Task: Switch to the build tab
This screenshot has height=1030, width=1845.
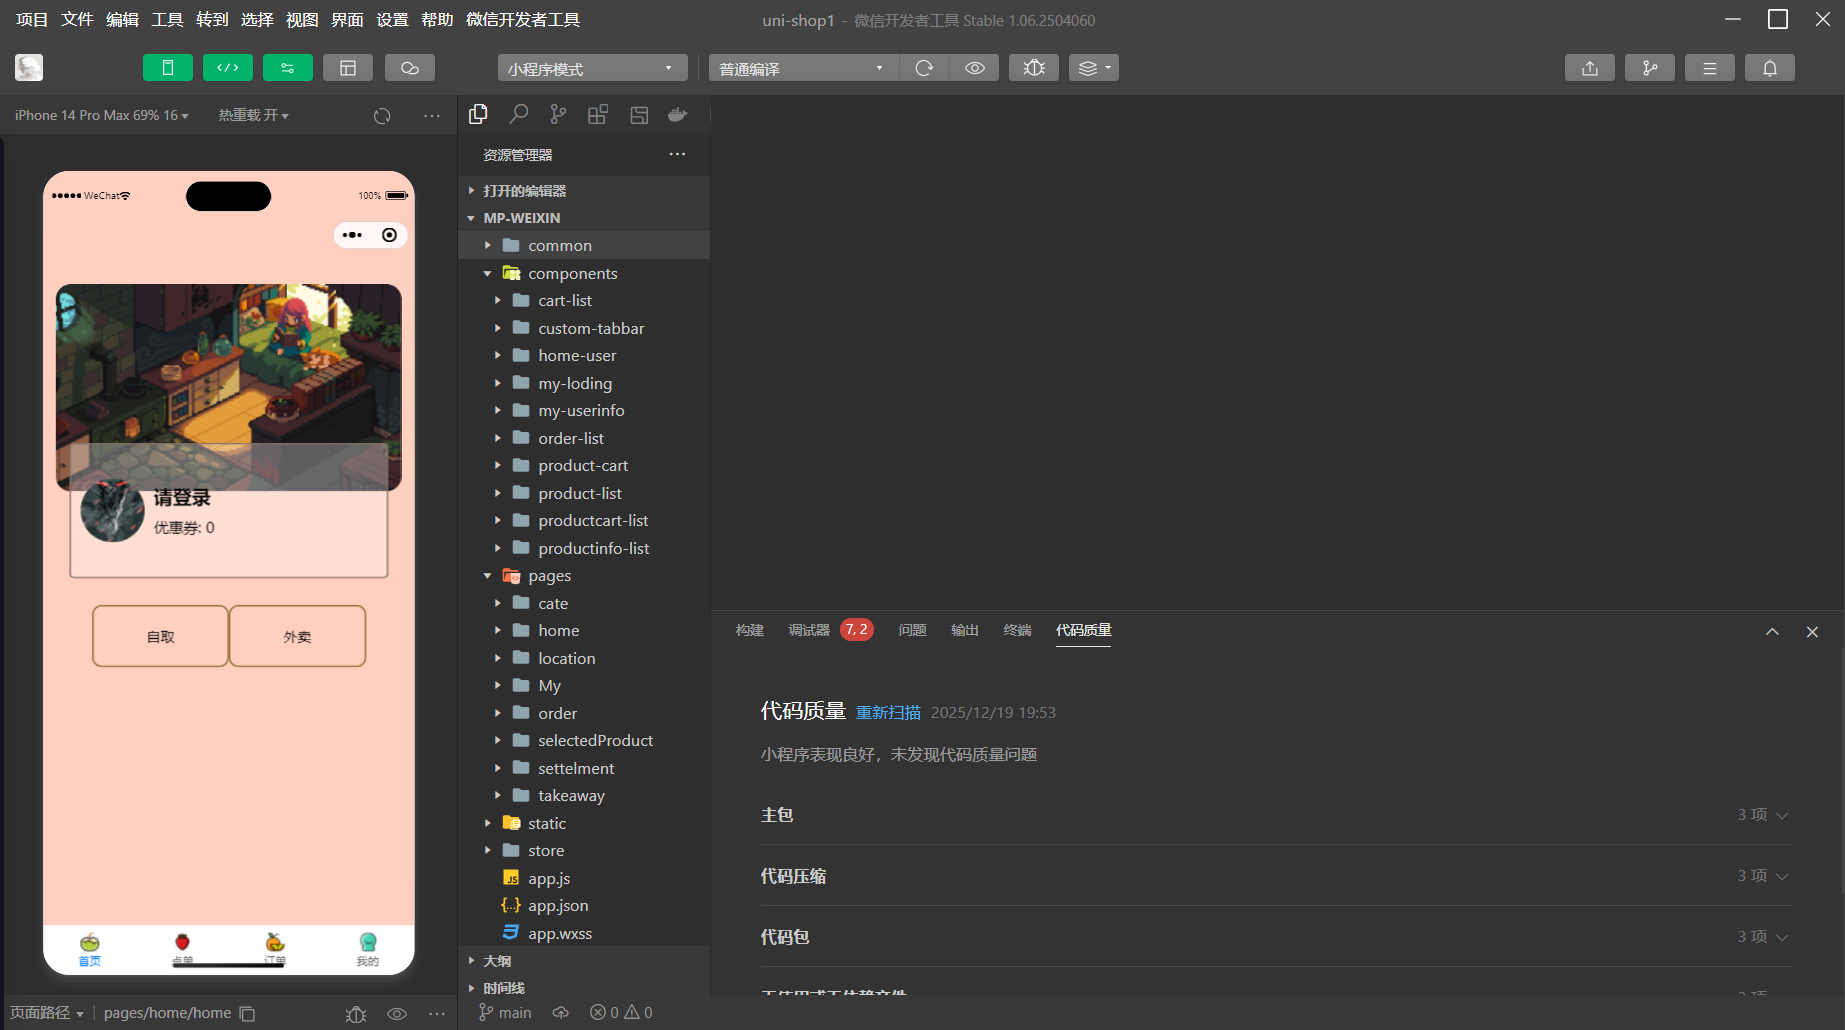Action: point(750,630)
